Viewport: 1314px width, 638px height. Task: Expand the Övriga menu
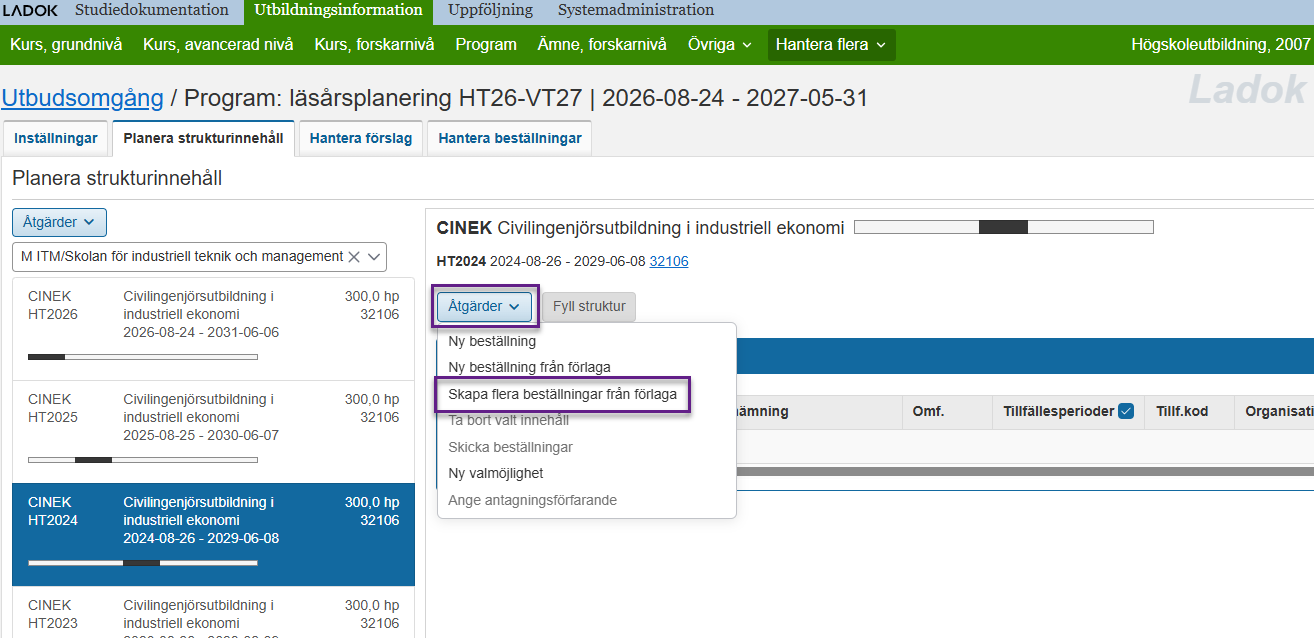point(719,44)
